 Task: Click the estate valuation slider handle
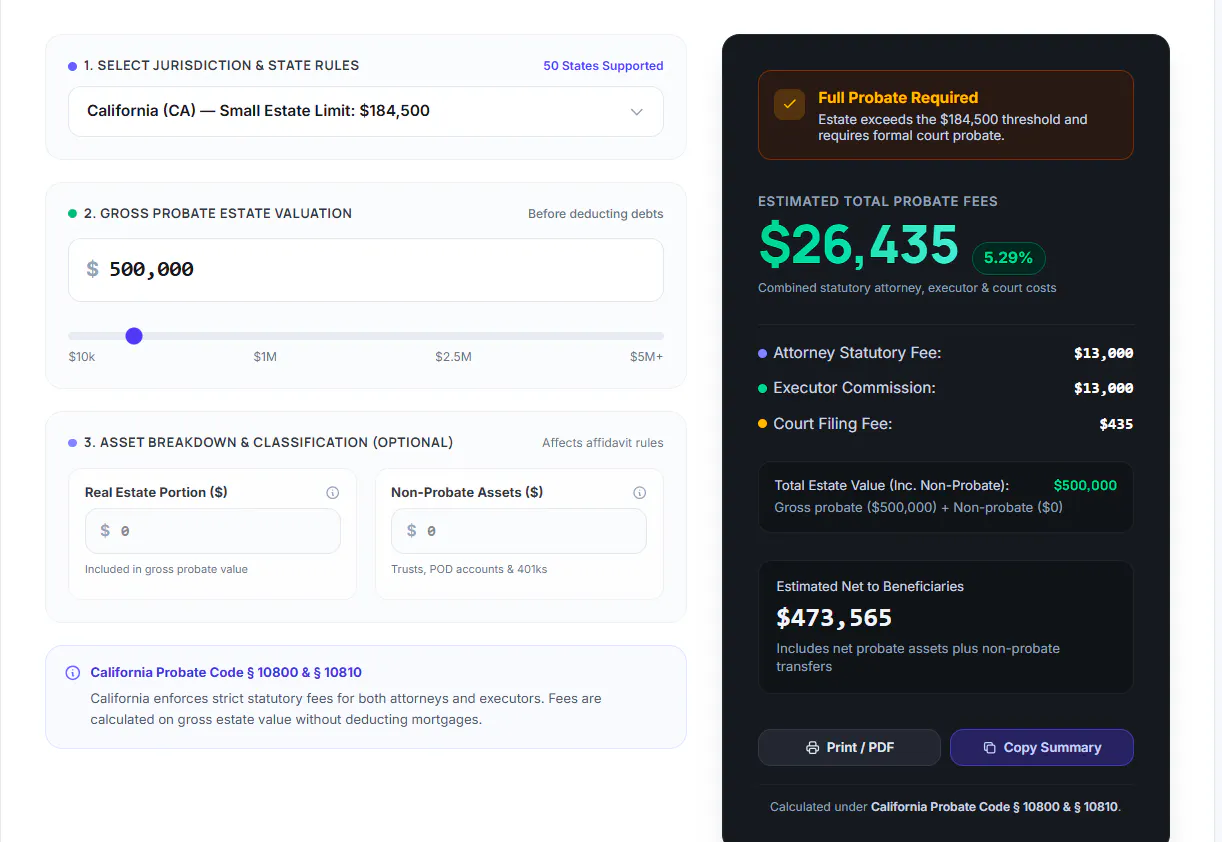click(x=134, y=336)
